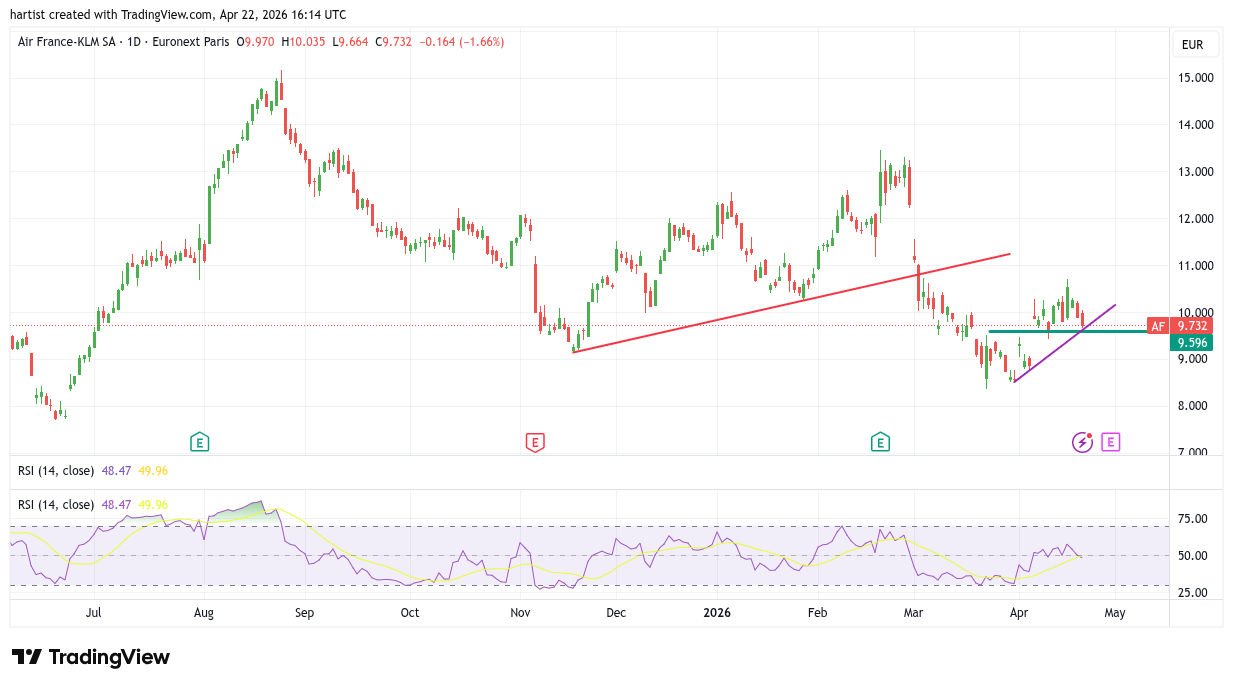Select the green earnings marker in late February

[880, 442]
